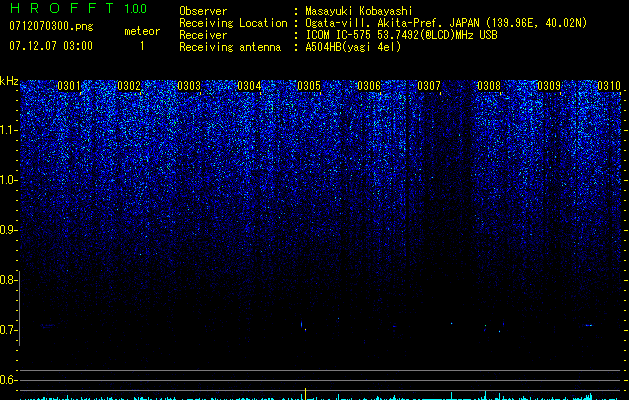The height and width of the screenshot is (400, 629).
Task: Click the 0302 time marker
Action: (129, 86)
